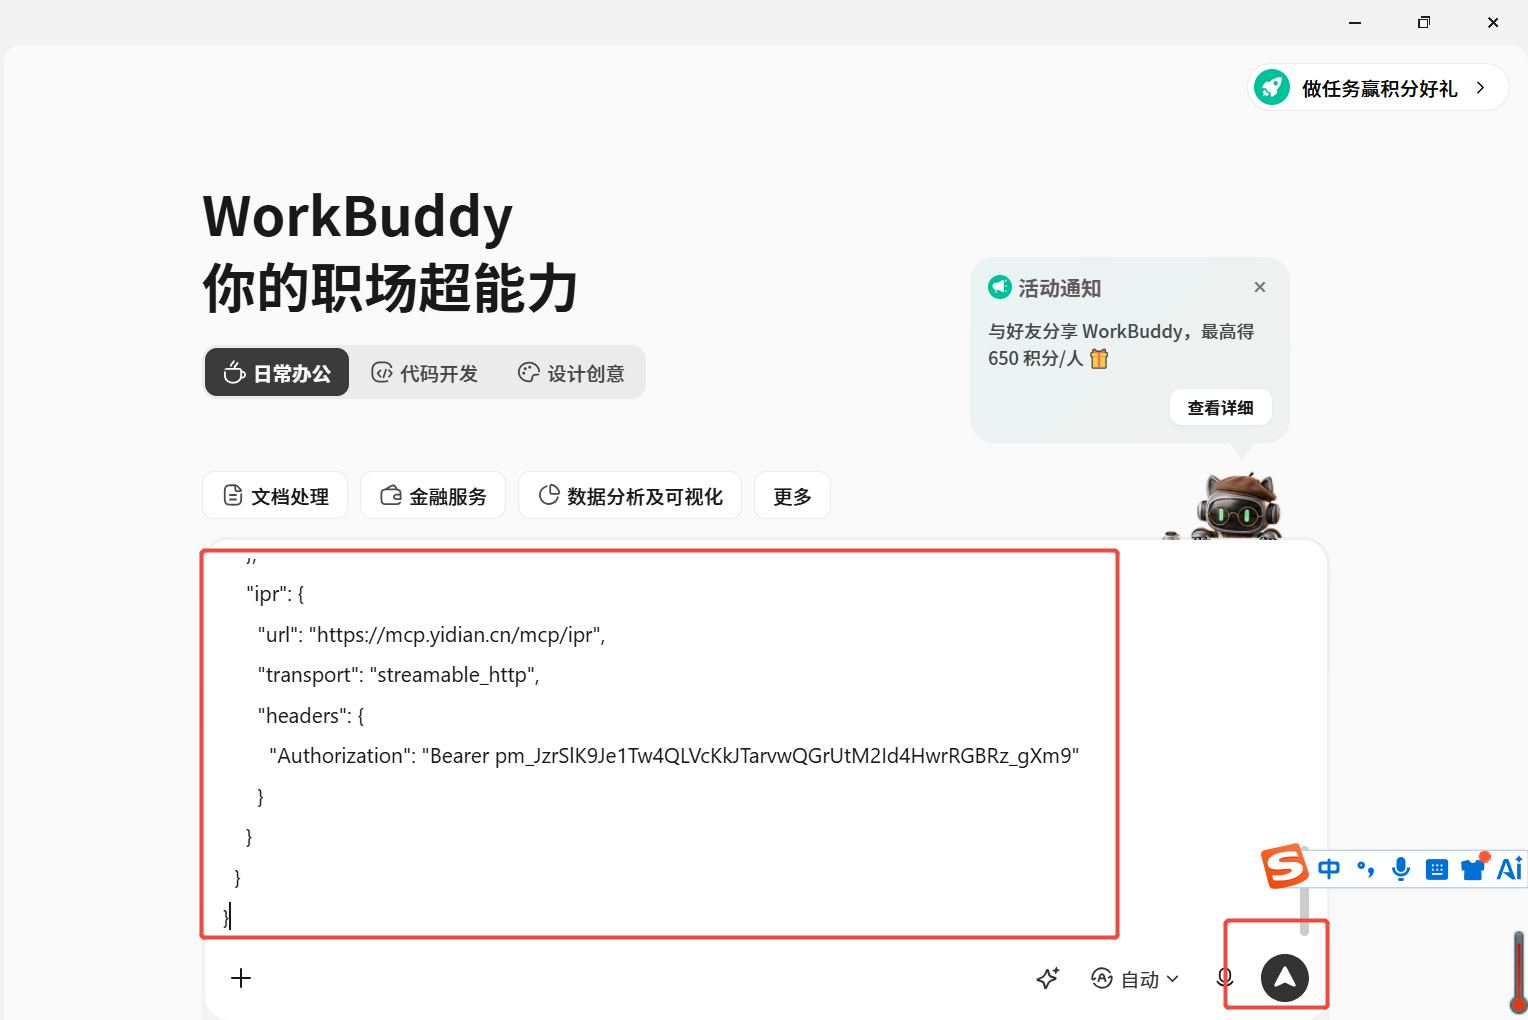The width and height of the screenshot is (1528, 1020).
Task: Open the Sogou skin shirt icon
Action: pyautogui.click(x=1474, y=867)
